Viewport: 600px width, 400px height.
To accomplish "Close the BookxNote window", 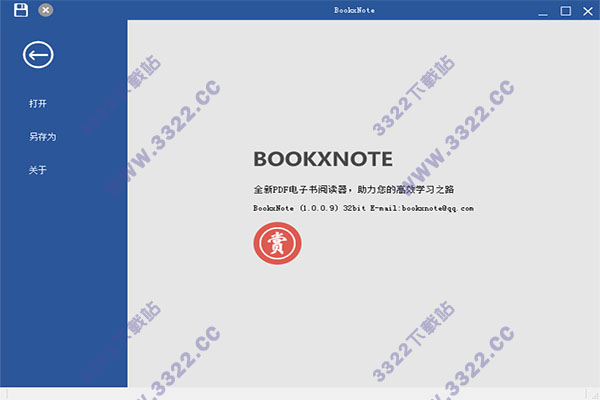I will click(x=588, y=11).
